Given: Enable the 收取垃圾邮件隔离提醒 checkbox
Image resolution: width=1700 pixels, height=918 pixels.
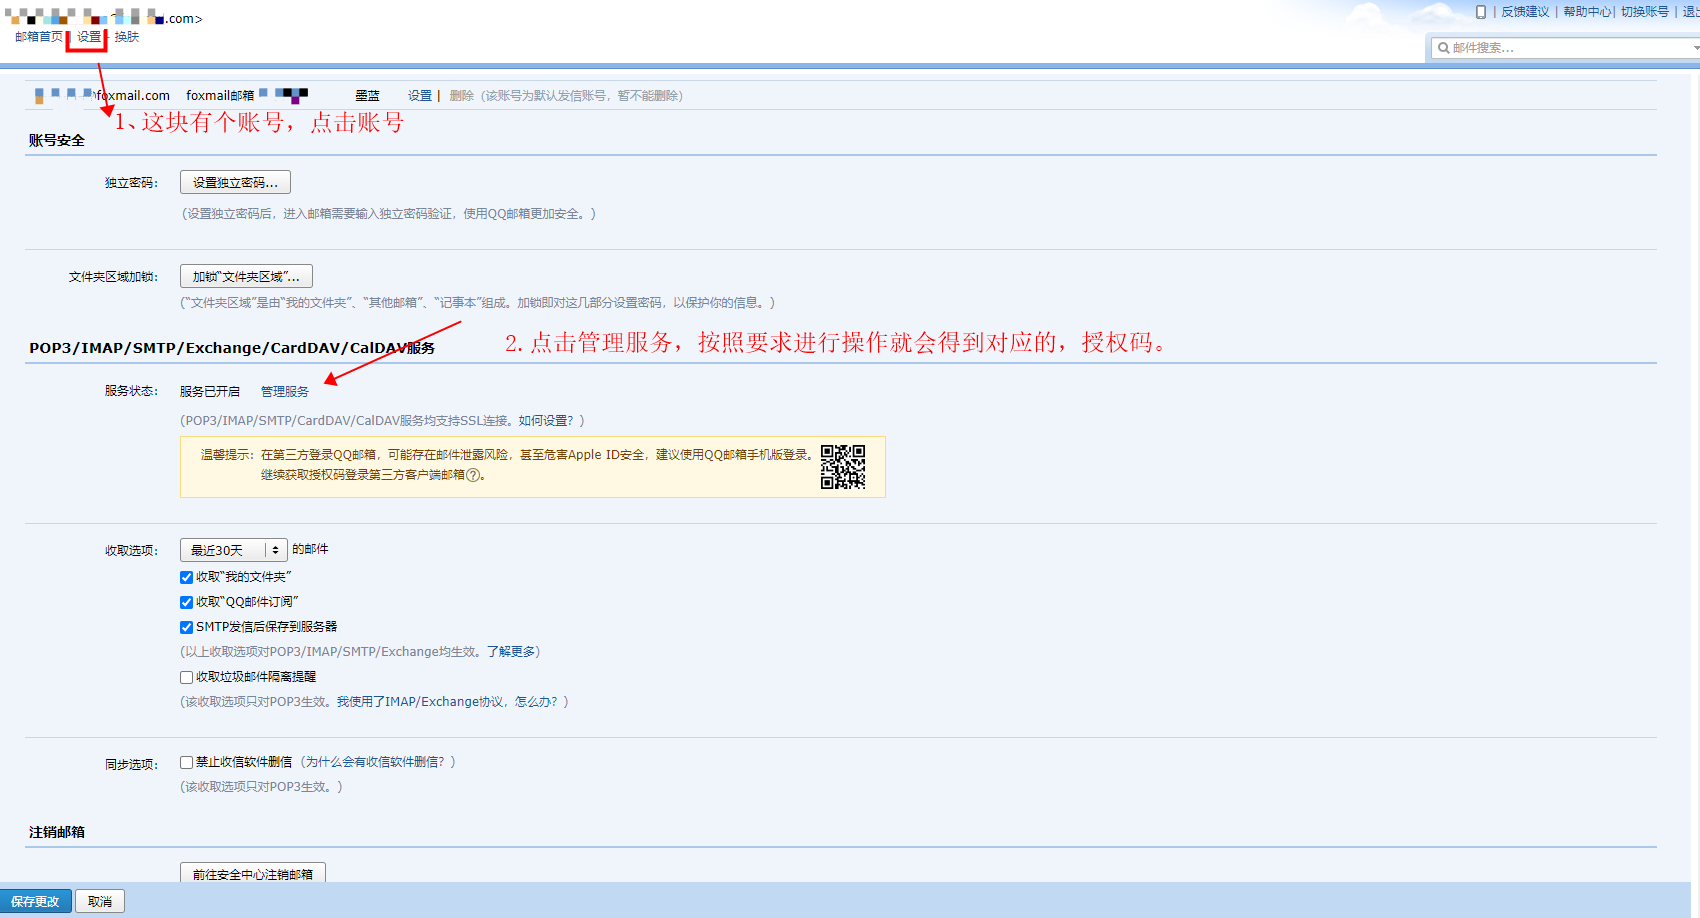Looking at the screenshot, I should 186,677.
